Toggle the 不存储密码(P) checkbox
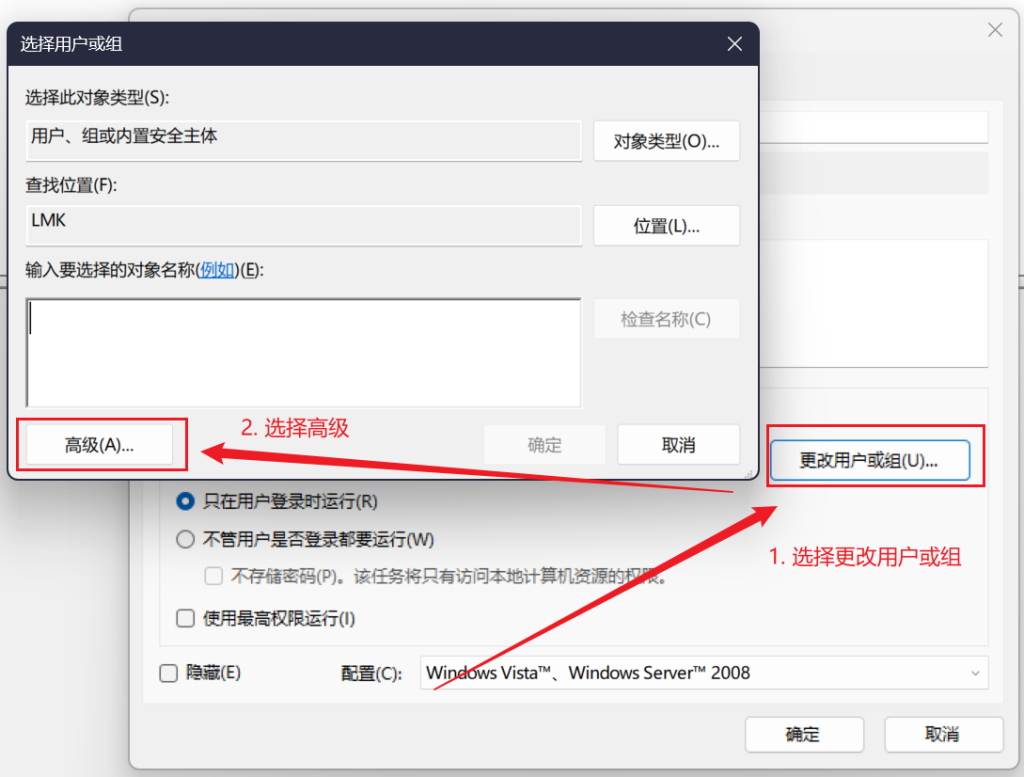 point(213,576)
